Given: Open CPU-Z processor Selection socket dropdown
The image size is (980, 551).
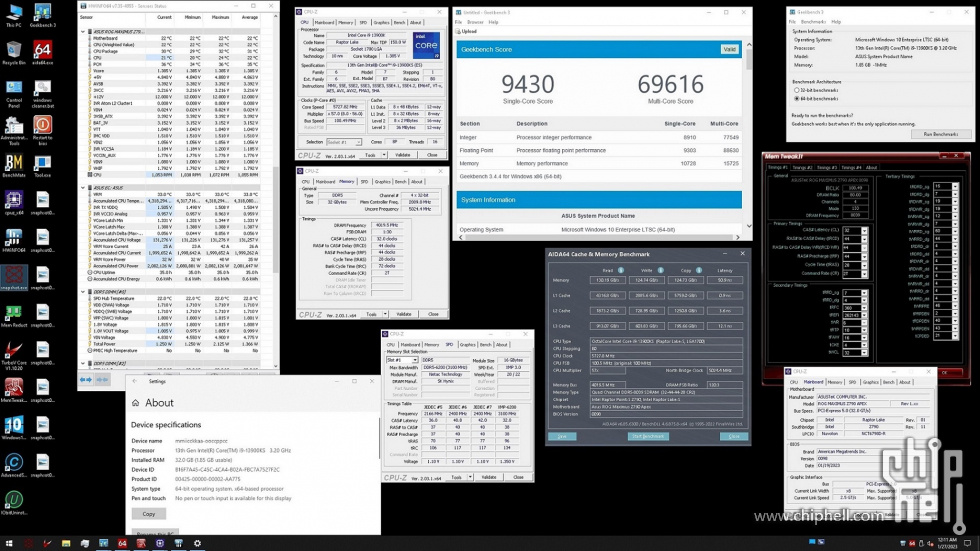Looking at the screenshot, I should click(344, 142).
